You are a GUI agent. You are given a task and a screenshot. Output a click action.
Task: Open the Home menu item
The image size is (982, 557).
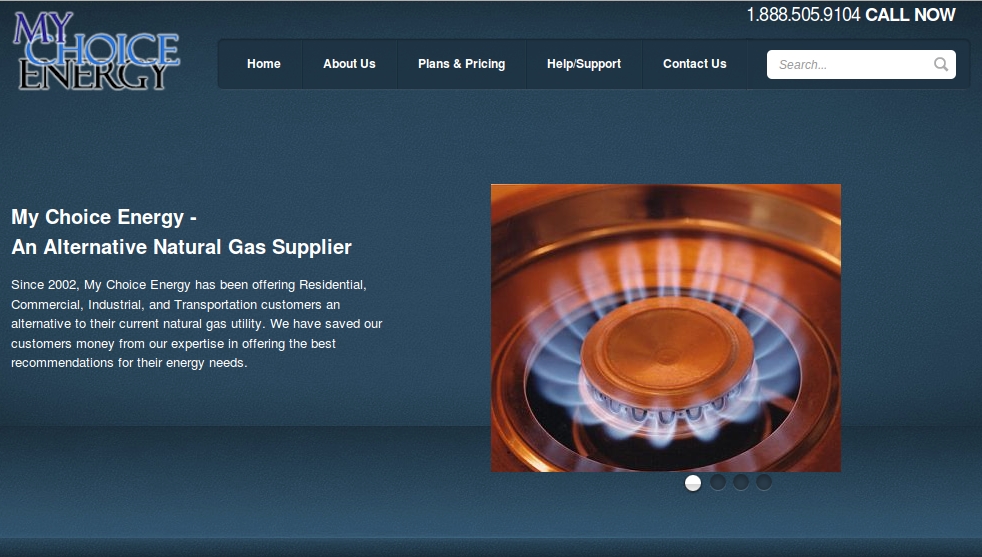264,64
